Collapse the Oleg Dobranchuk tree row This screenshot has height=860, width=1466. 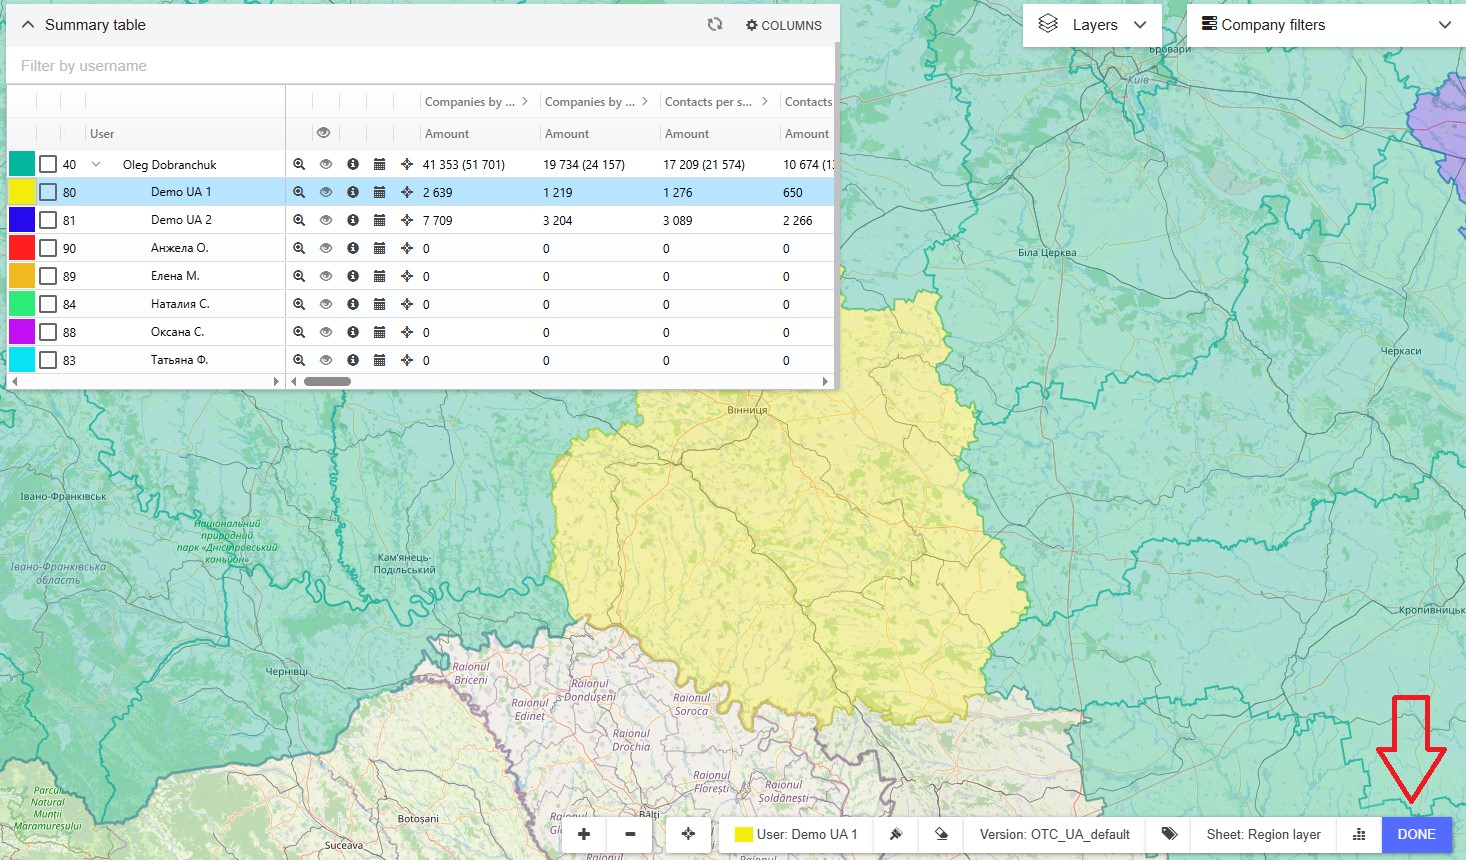tap(96, 164)
